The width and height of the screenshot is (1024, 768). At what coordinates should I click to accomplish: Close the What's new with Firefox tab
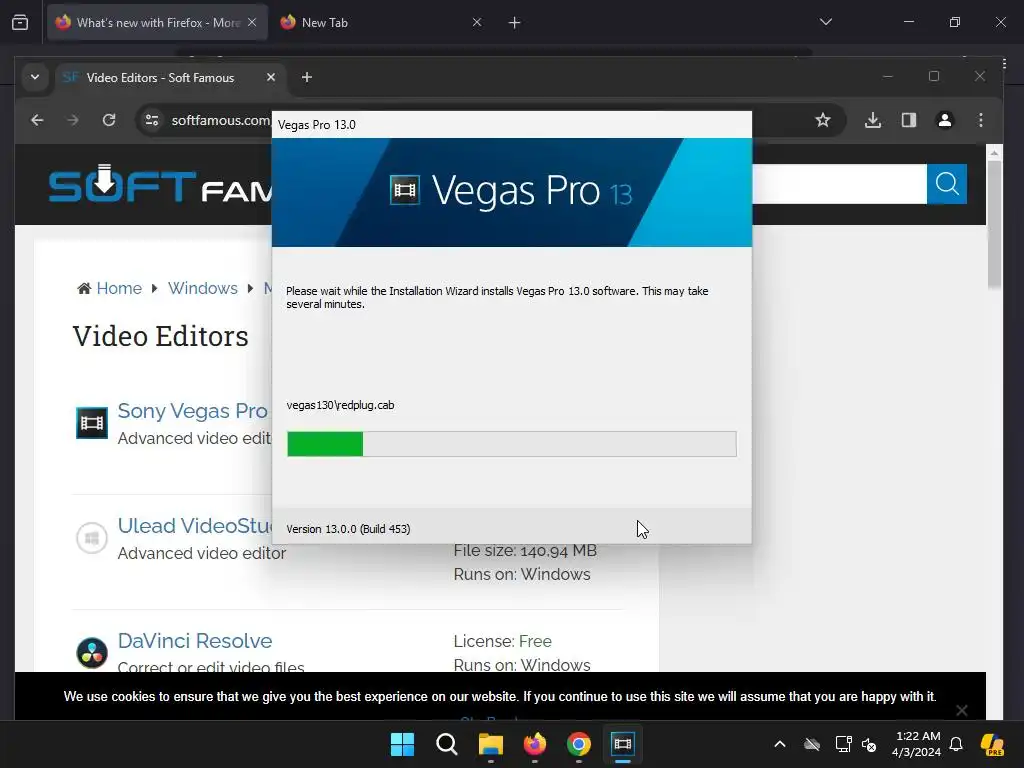(252, 22)
